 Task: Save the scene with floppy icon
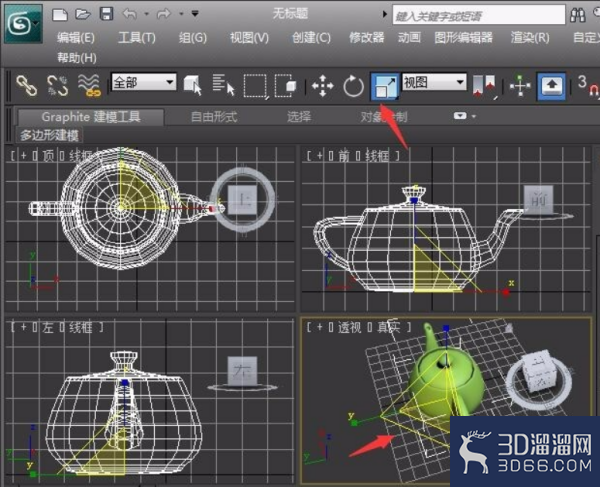click(106, 14)
